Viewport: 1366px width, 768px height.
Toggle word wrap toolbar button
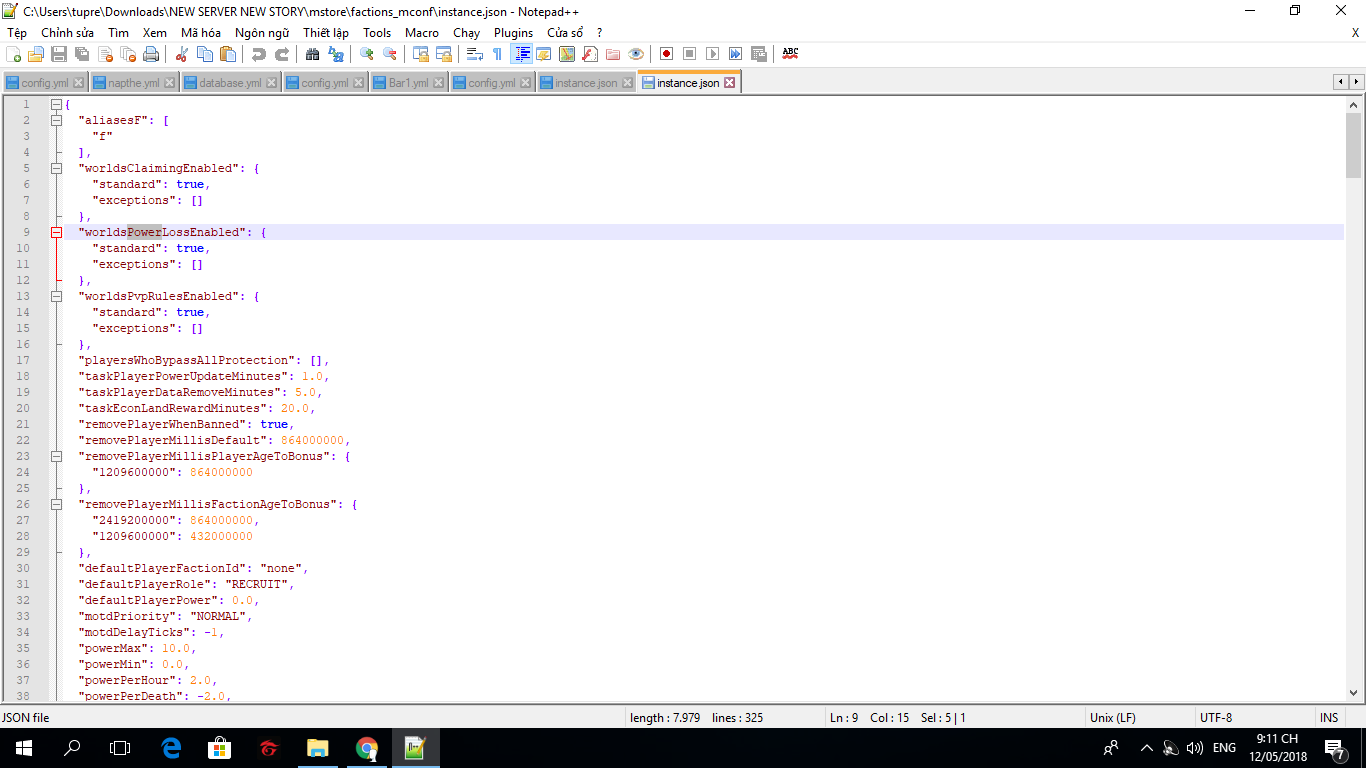[x=475, y=54]
